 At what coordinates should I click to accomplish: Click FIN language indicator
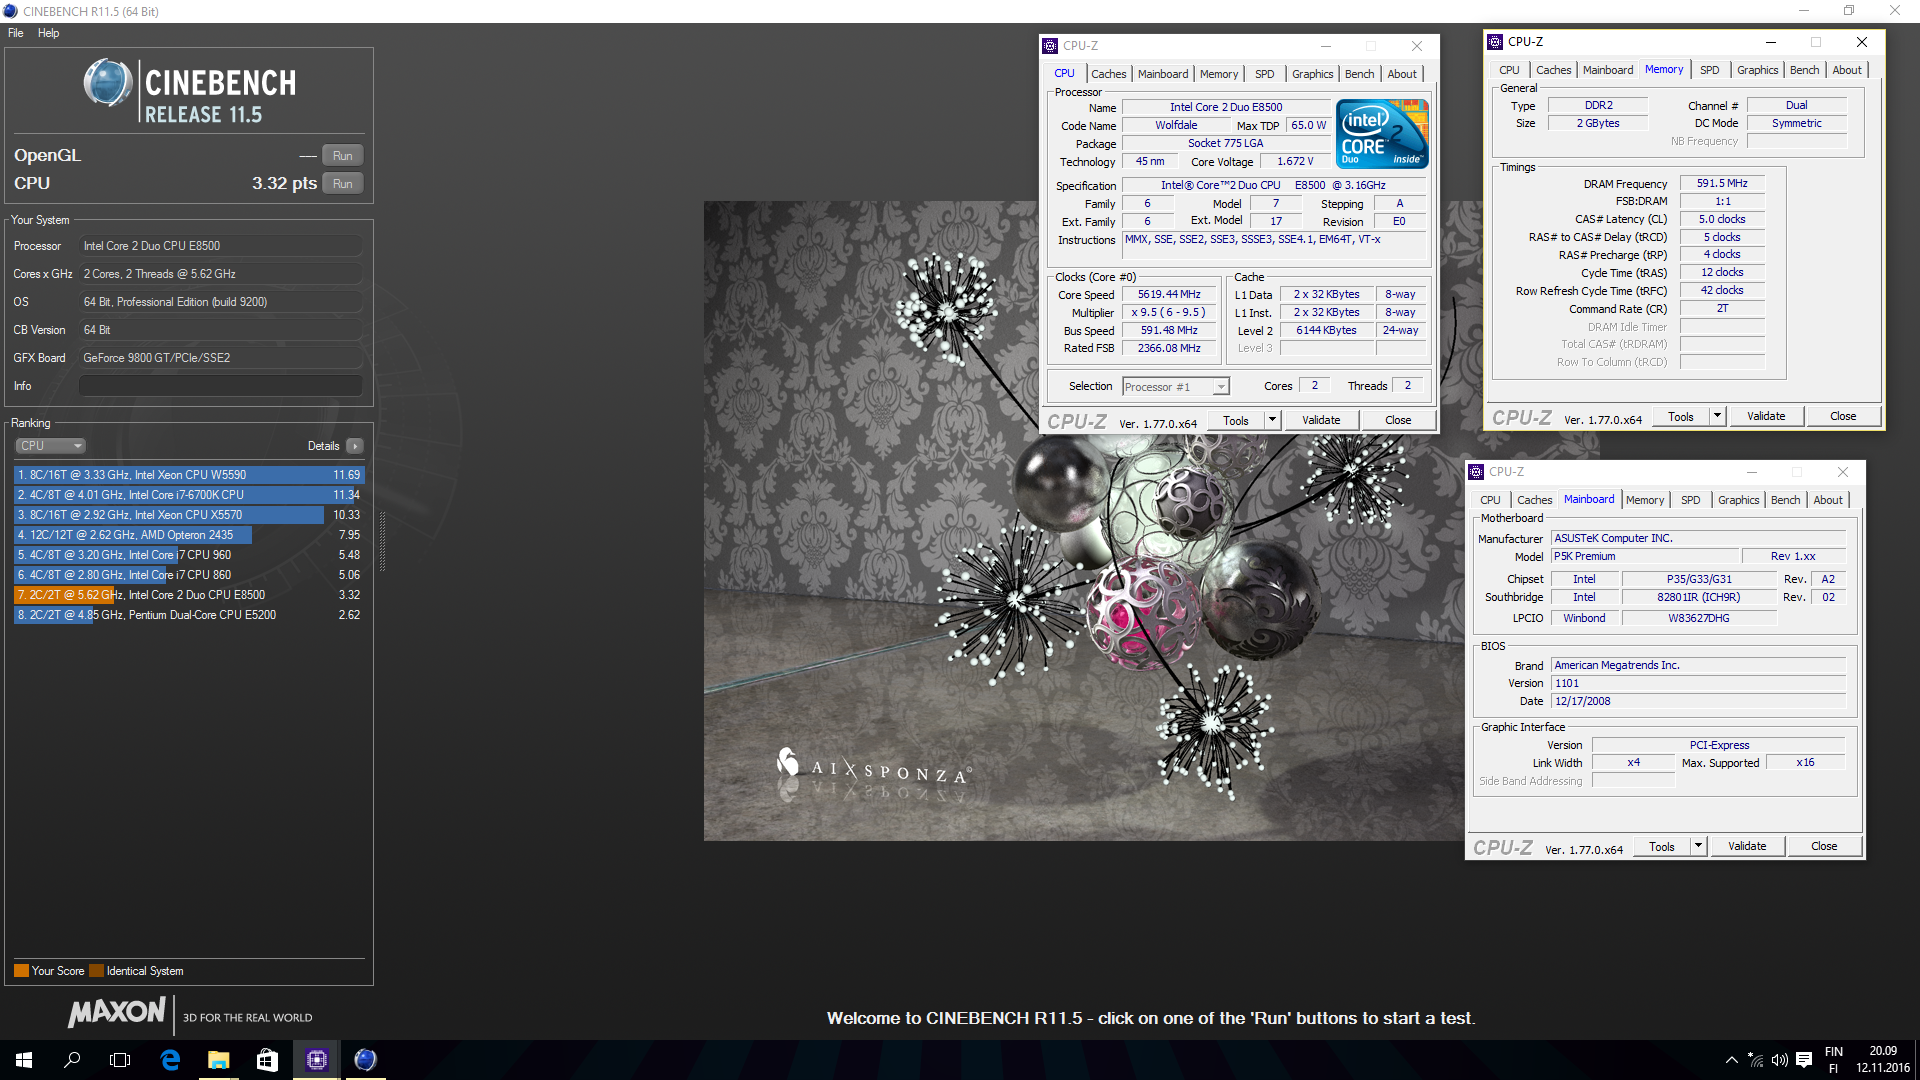tap(1834, 1060)
